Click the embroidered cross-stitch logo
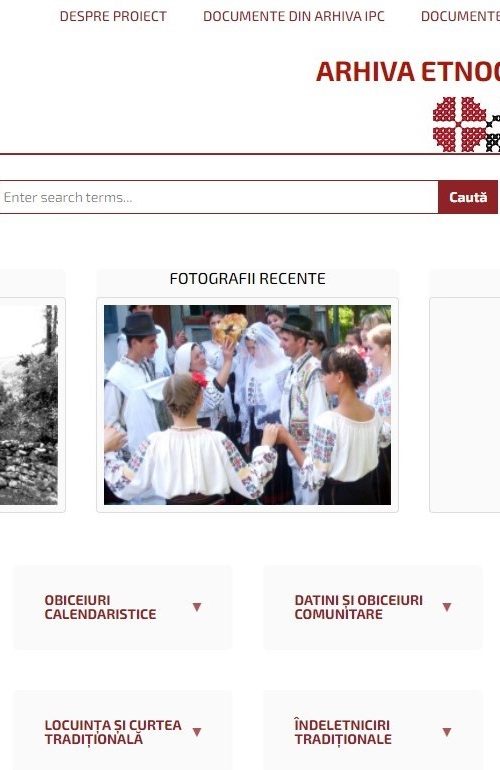The height and width of the screenshot is (770, 500). click(x=466, y=124)
